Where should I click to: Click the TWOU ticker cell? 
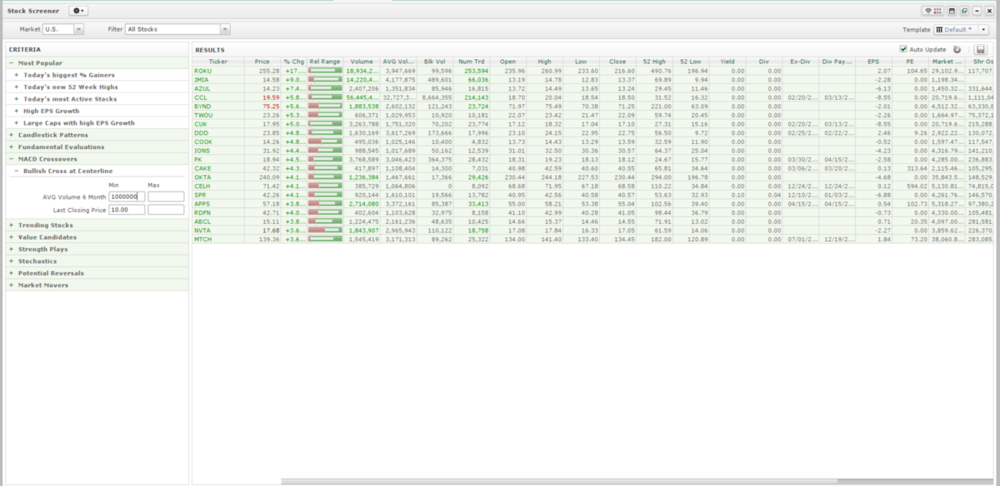(218, 115)
